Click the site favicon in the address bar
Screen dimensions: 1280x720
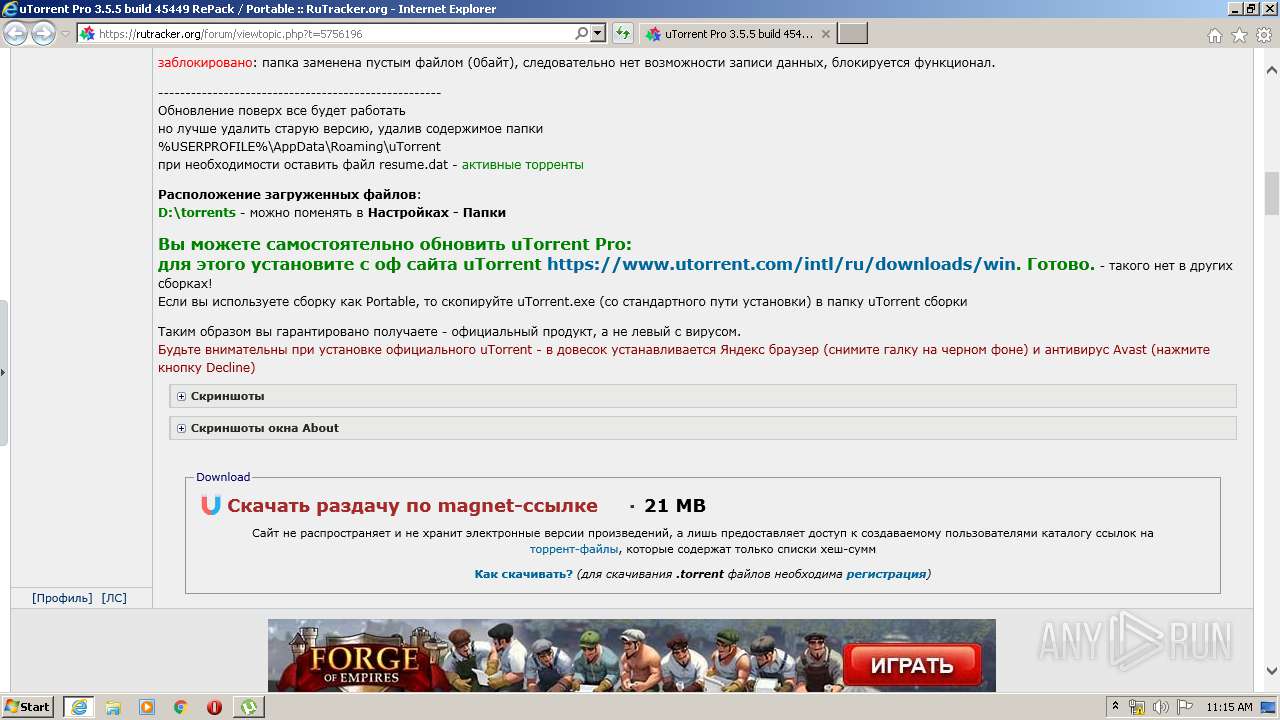[87, 34]
